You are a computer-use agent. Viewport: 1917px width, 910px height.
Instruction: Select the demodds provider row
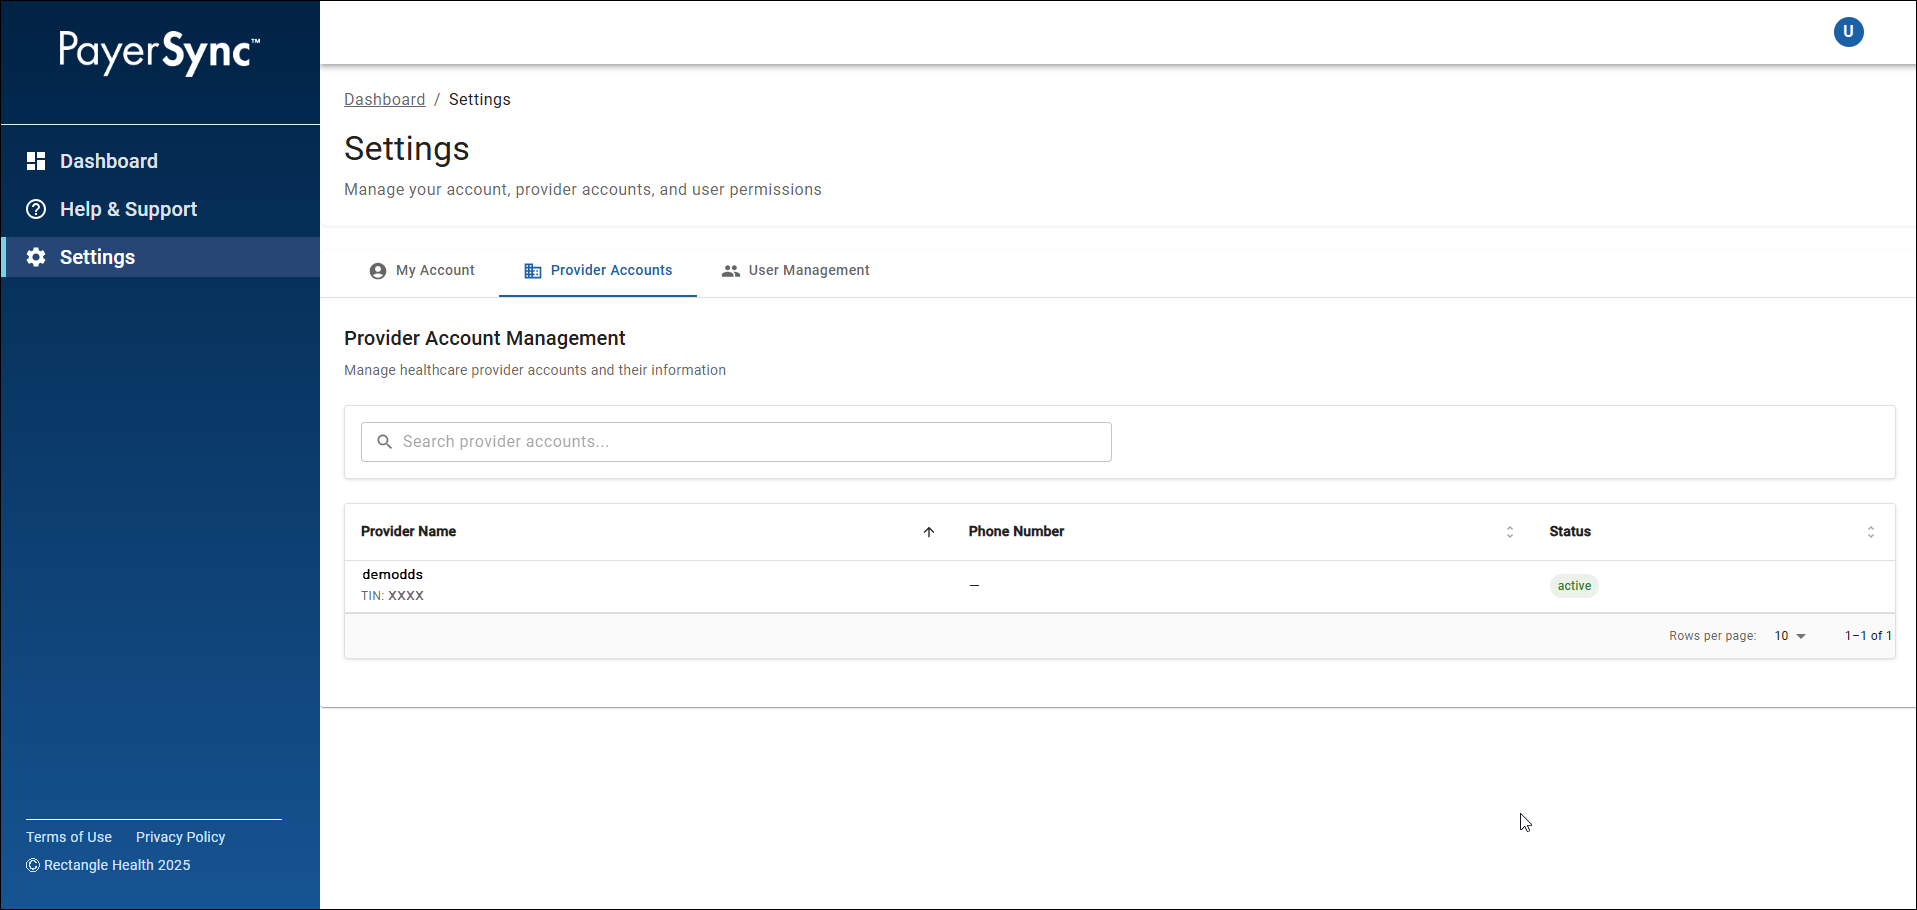point(1120,586)
